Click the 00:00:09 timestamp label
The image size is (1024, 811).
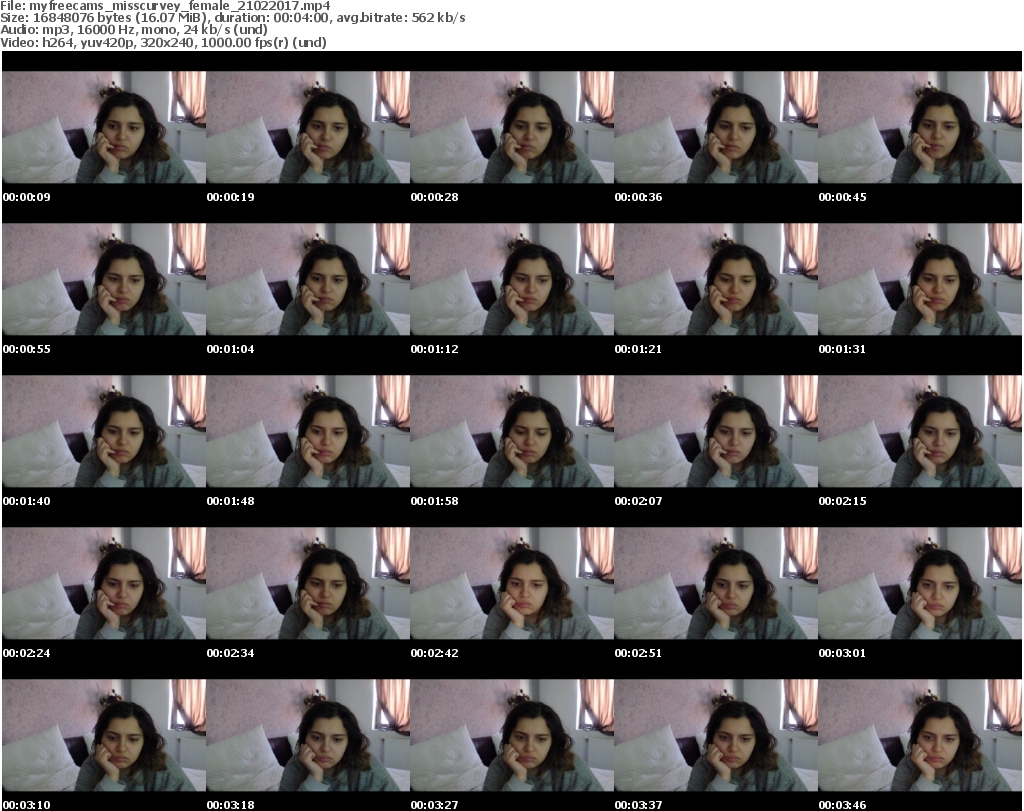pyautogui.click(x=27, y=197)
